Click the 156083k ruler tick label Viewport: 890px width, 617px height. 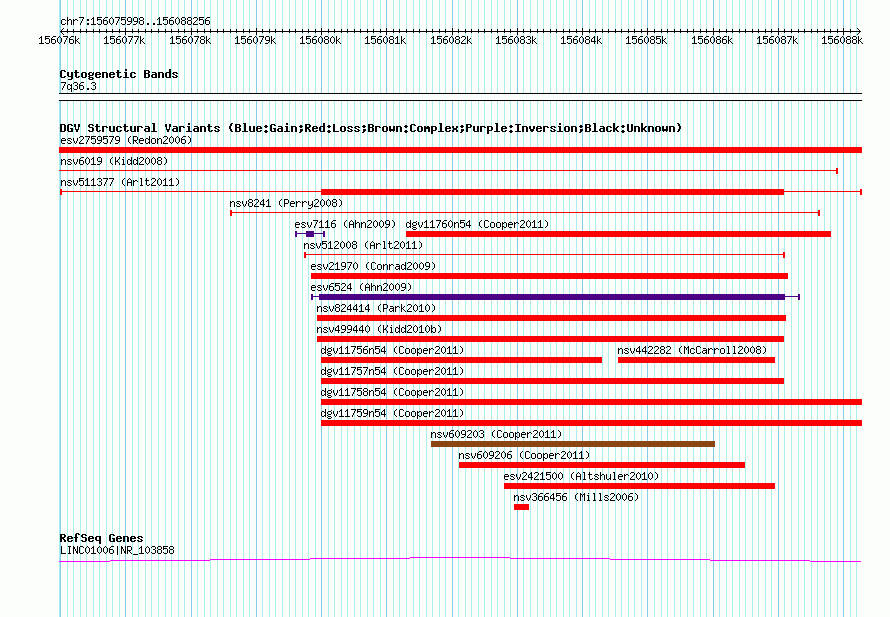tap(516, 40)
